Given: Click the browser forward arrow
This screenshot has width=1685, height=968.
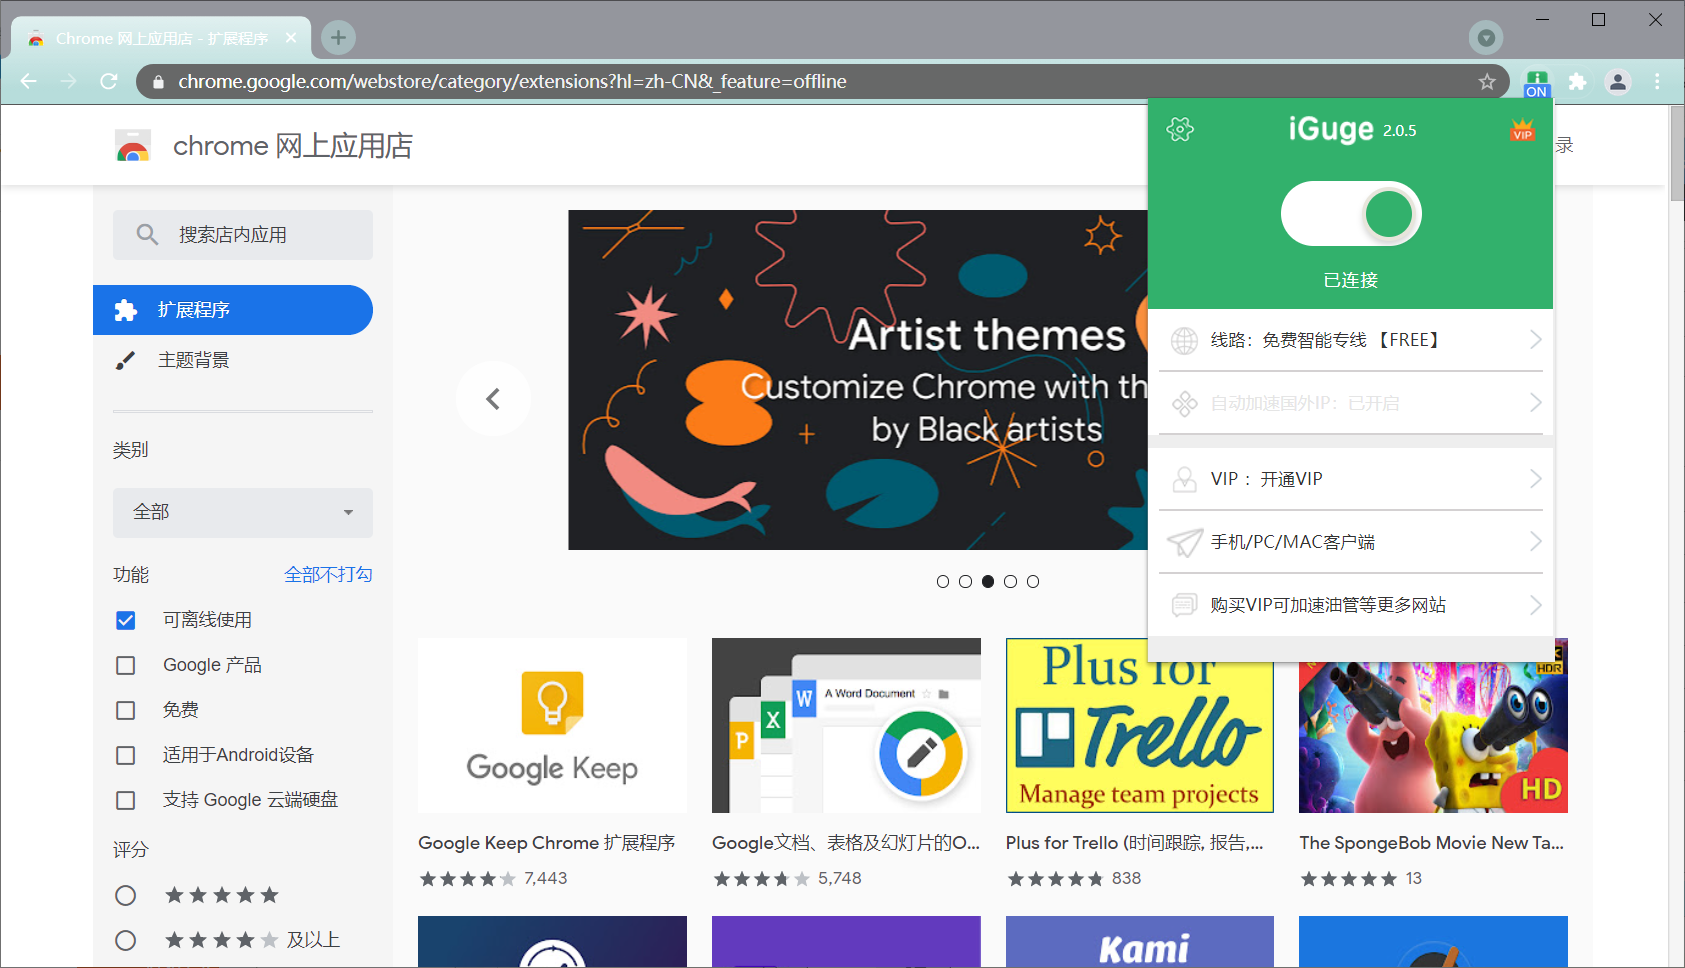Looking at the screenshot, I should (69, 82).
